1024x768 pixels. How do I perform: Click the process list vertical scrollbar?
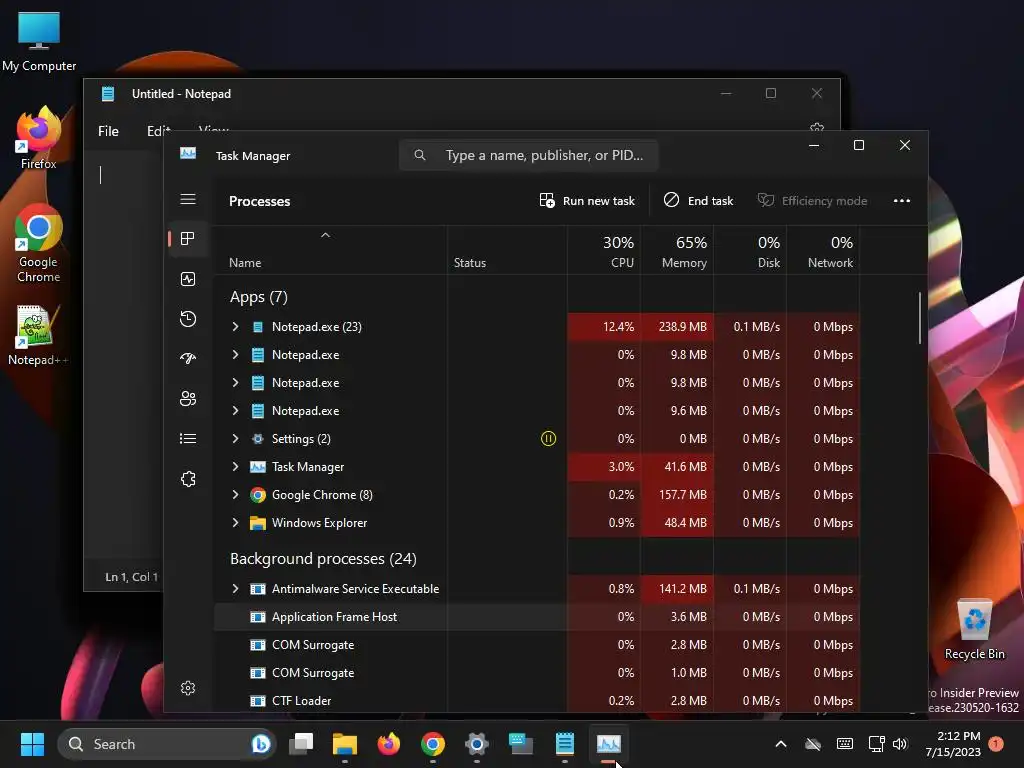pos(920,318)
